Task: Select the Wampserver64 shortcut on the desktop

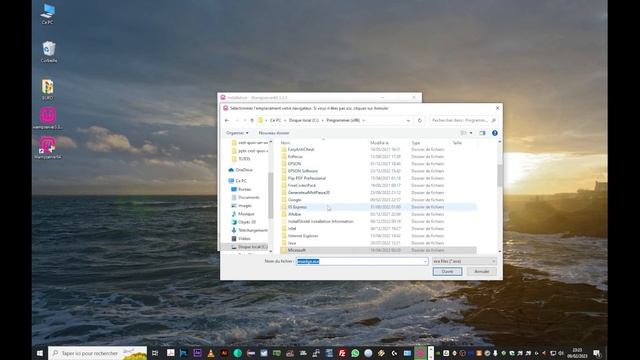Action: point(48,148)
